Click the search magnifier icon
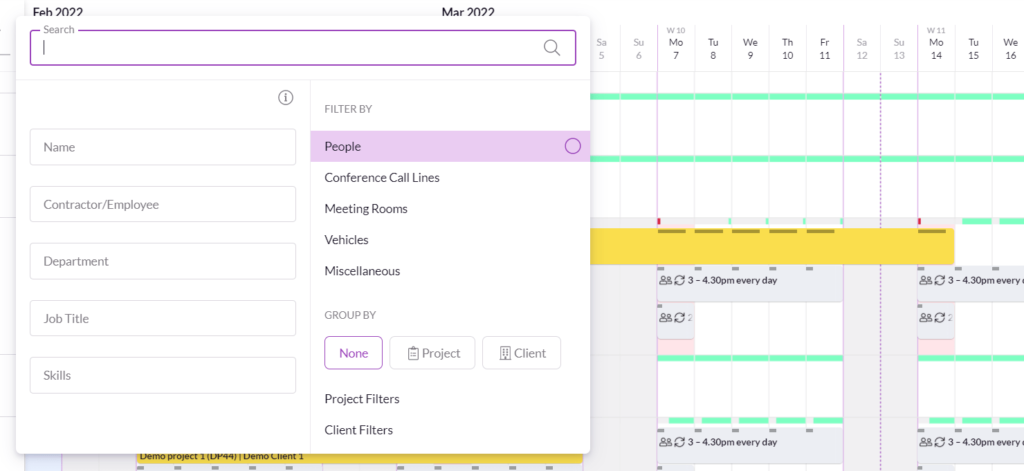 (x=552, y=47)
